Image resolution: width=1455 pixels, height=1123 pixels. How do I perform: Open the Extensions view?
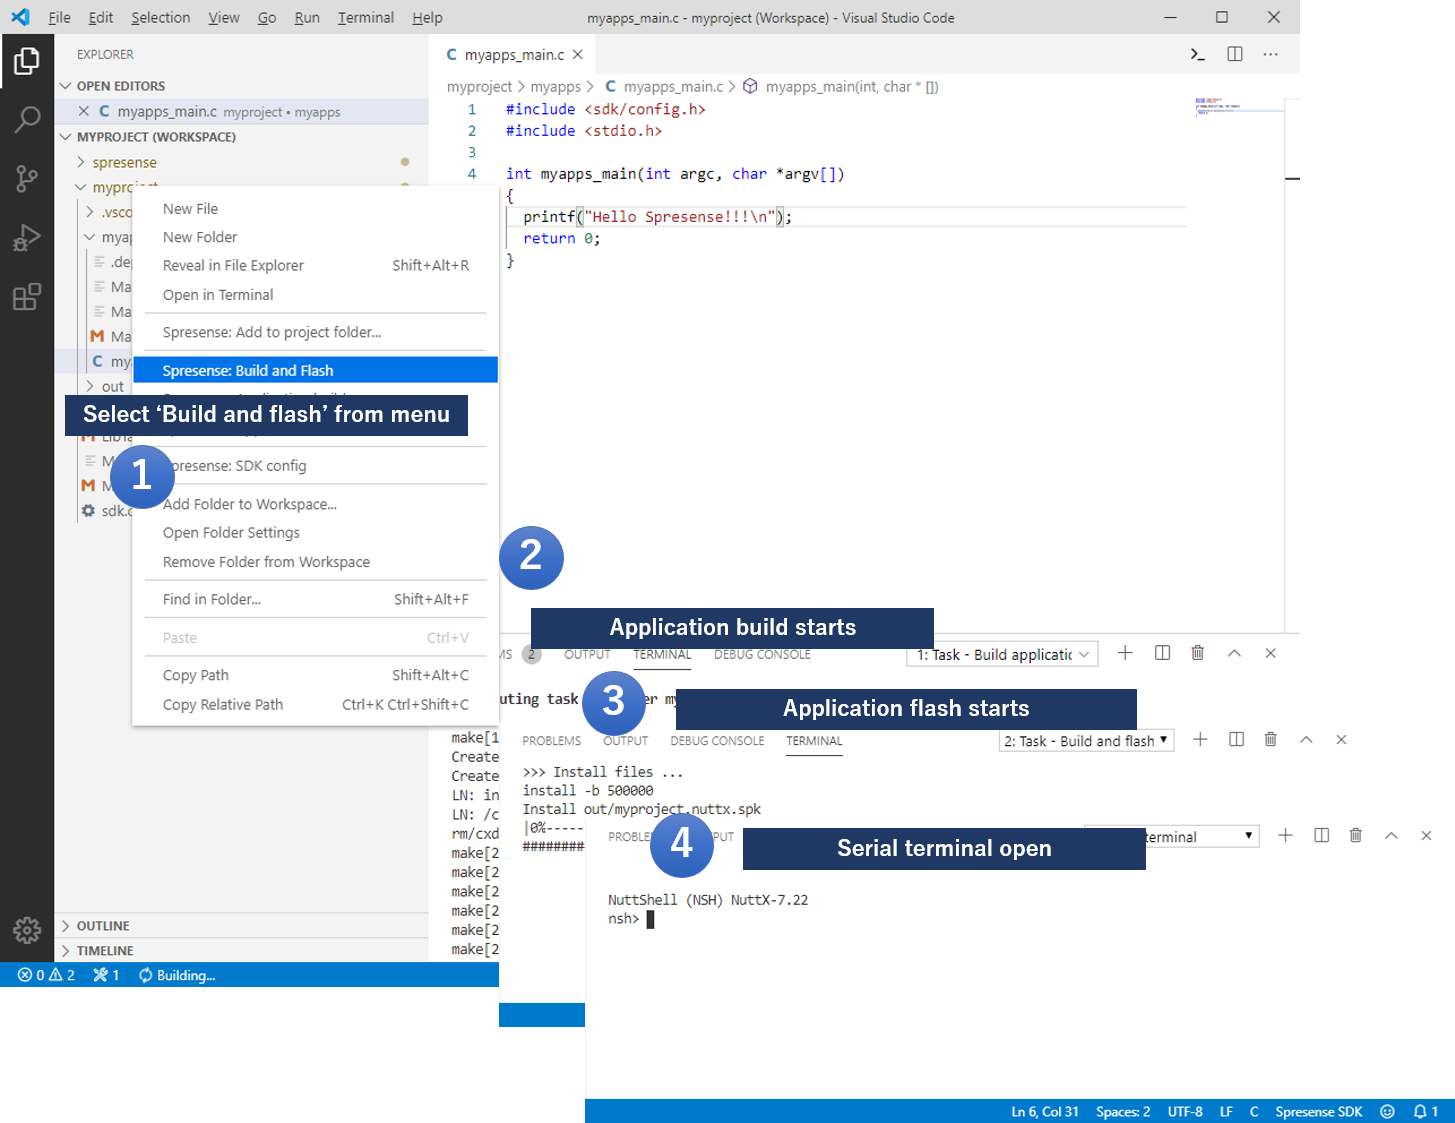pyautogui.click(x=27, y=297)
